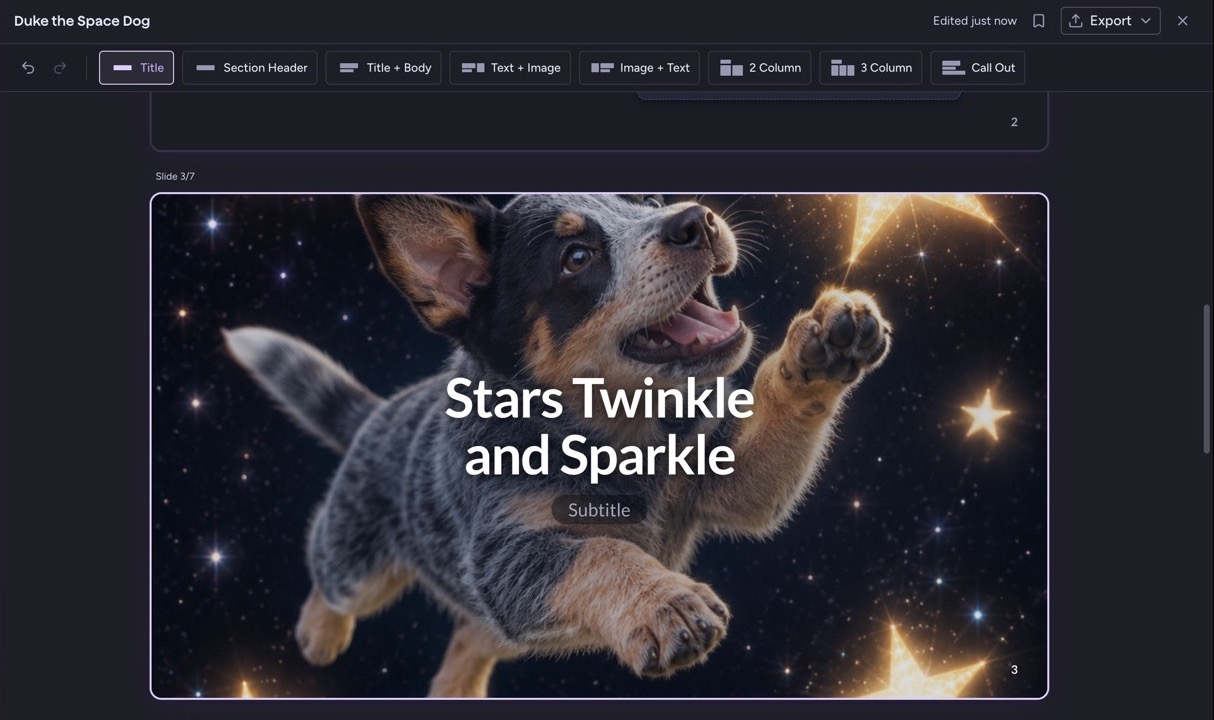Click the "Duke the Space Dog" presentation title
The width and height of the screenshot is (1214, 720).
82,21
